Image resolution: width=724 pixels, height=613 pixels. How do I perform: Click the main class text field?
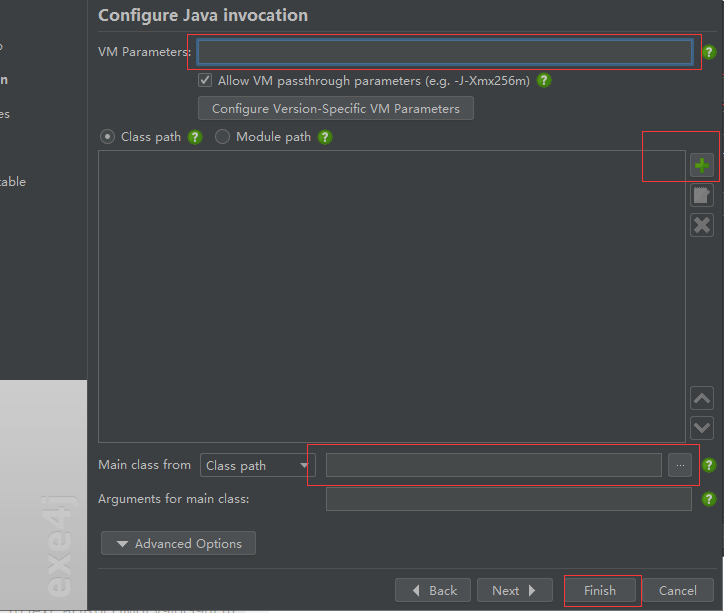[x=494, y=465]
